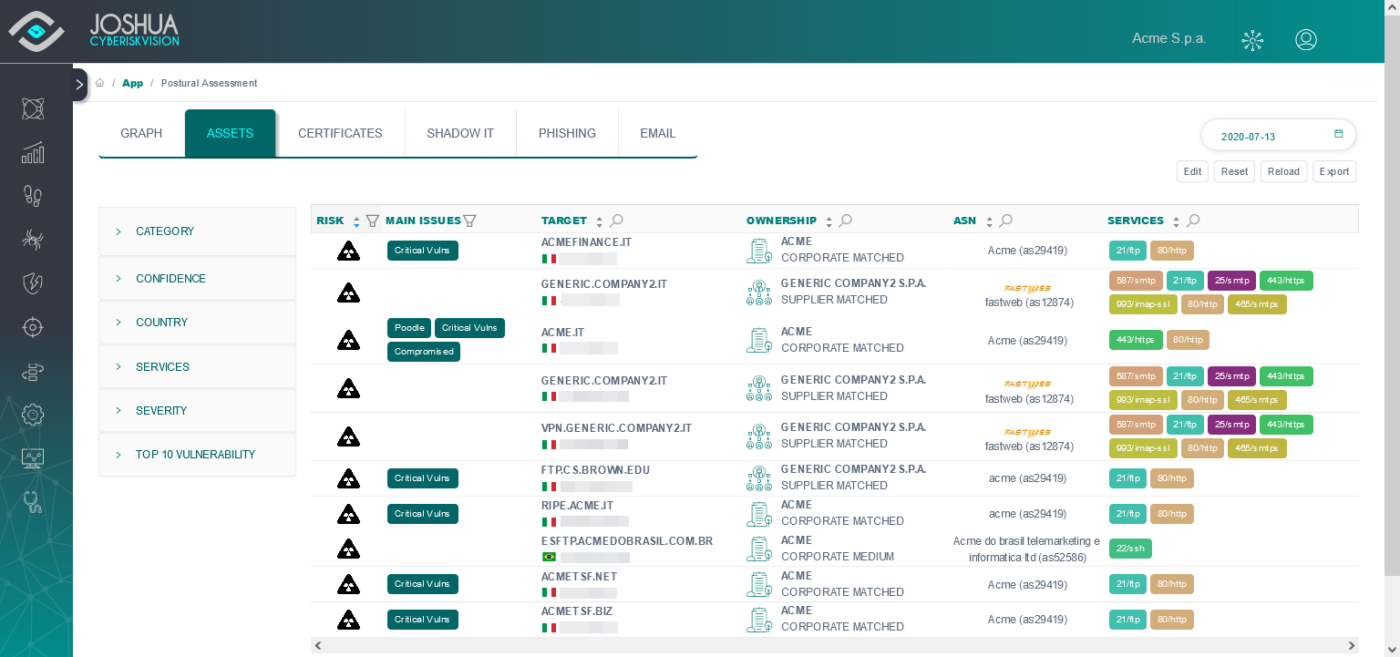Sort by SERVICES column arrows
Screen dimensions: 1400x657
pos(1176,221)
